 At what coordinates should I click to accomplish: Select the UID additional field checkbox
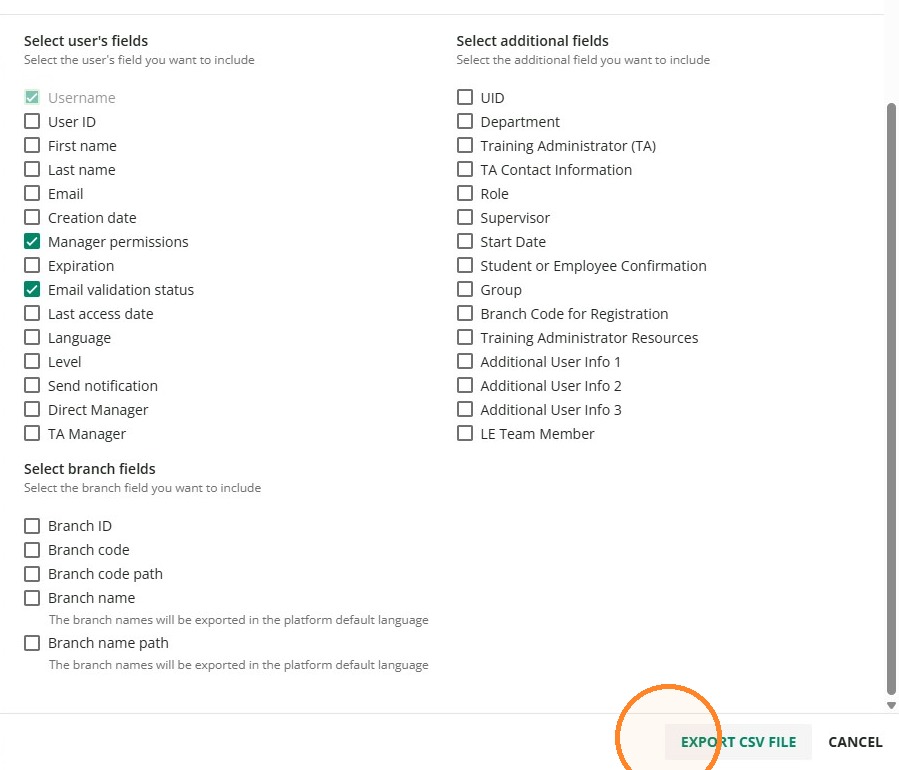[465, 97]
